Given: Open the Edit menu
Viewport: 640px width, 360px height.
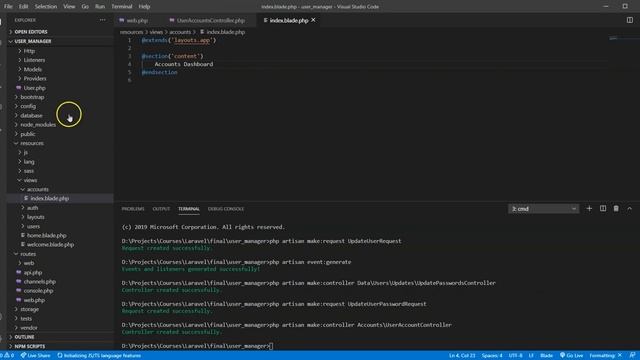Looking at the screenshot, I should [24, 7].
